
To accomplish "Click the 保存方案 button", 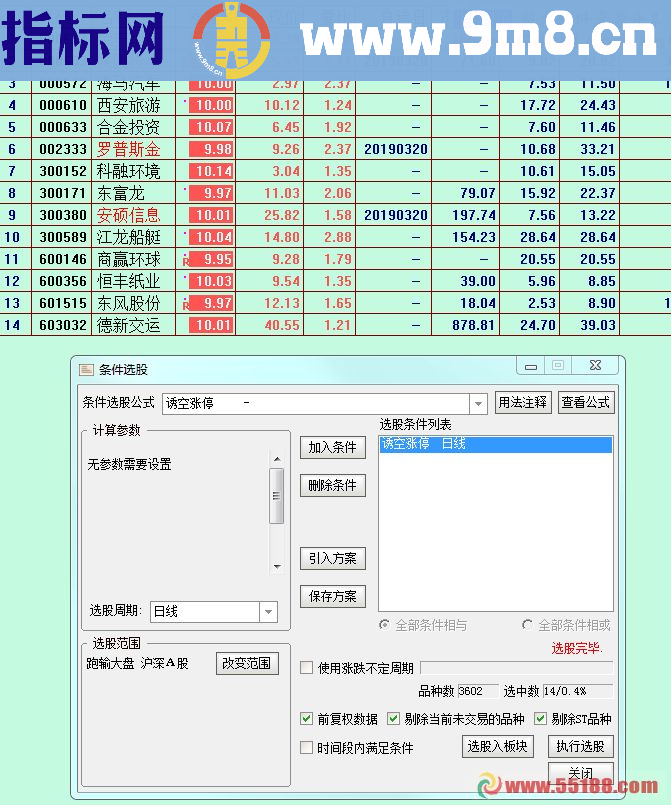I will pos(333,597).
